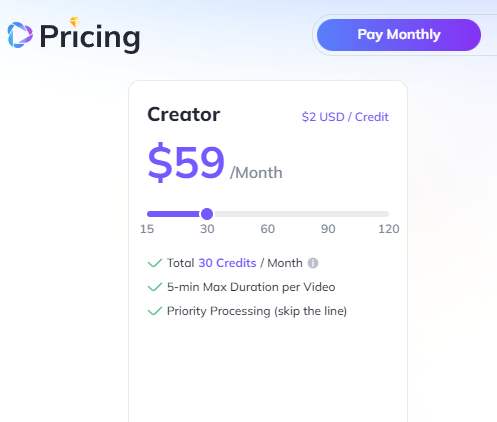Set the credits slider to 120
Viewport: 497px width, 422px height.
[x=388, y=214]
